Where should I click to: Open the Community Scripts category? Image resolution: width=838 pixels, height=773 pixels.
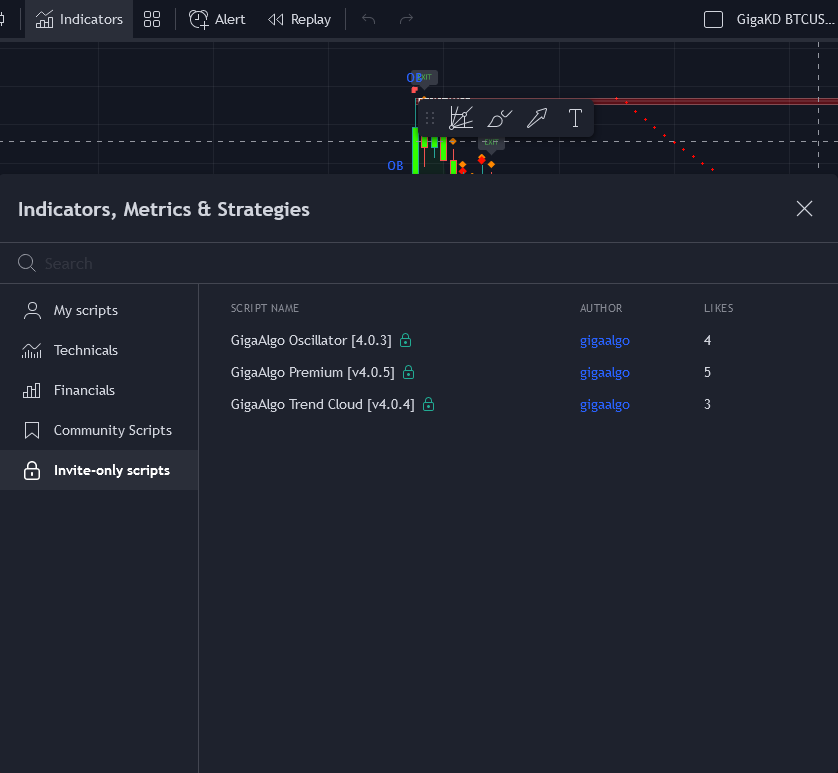(99, 430)
